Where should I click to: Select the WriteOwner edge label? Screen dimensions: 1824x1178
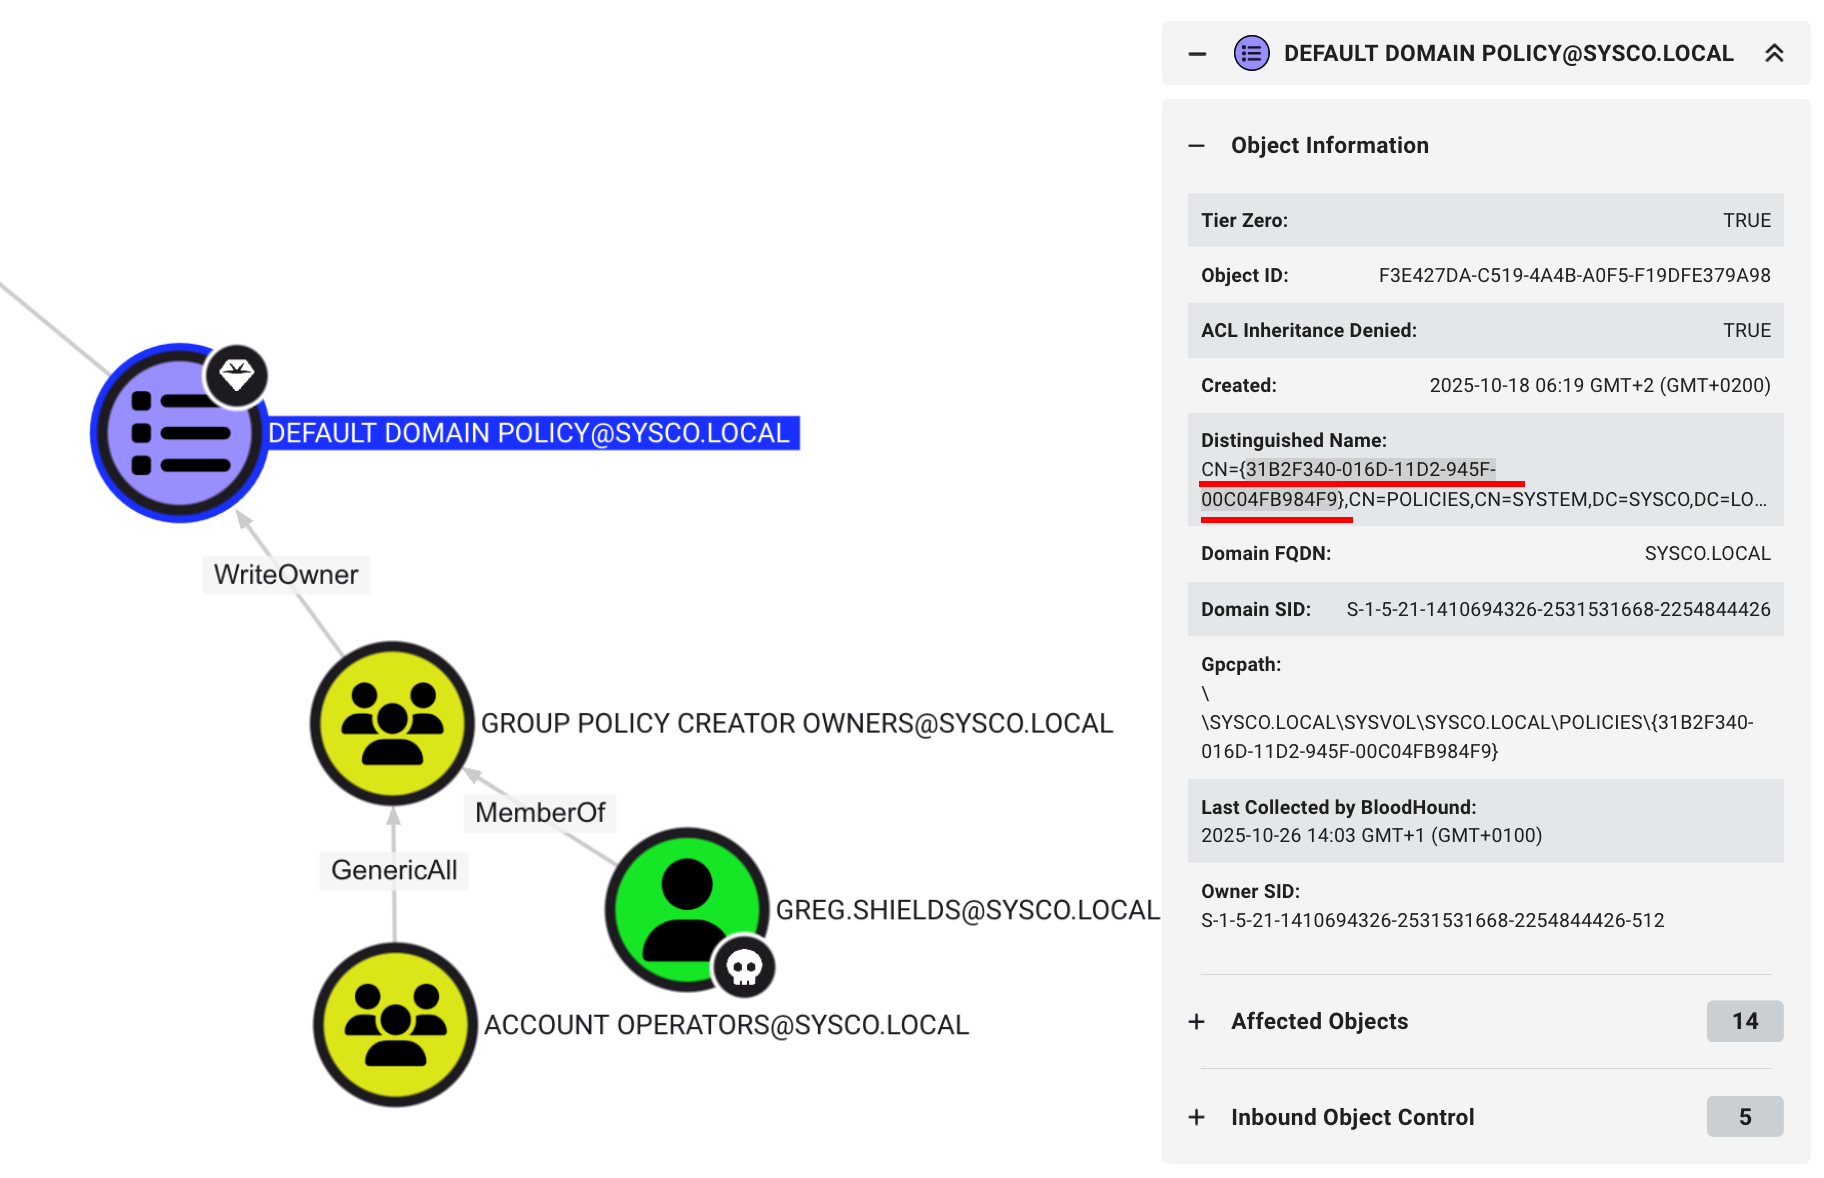click(286, 575)
